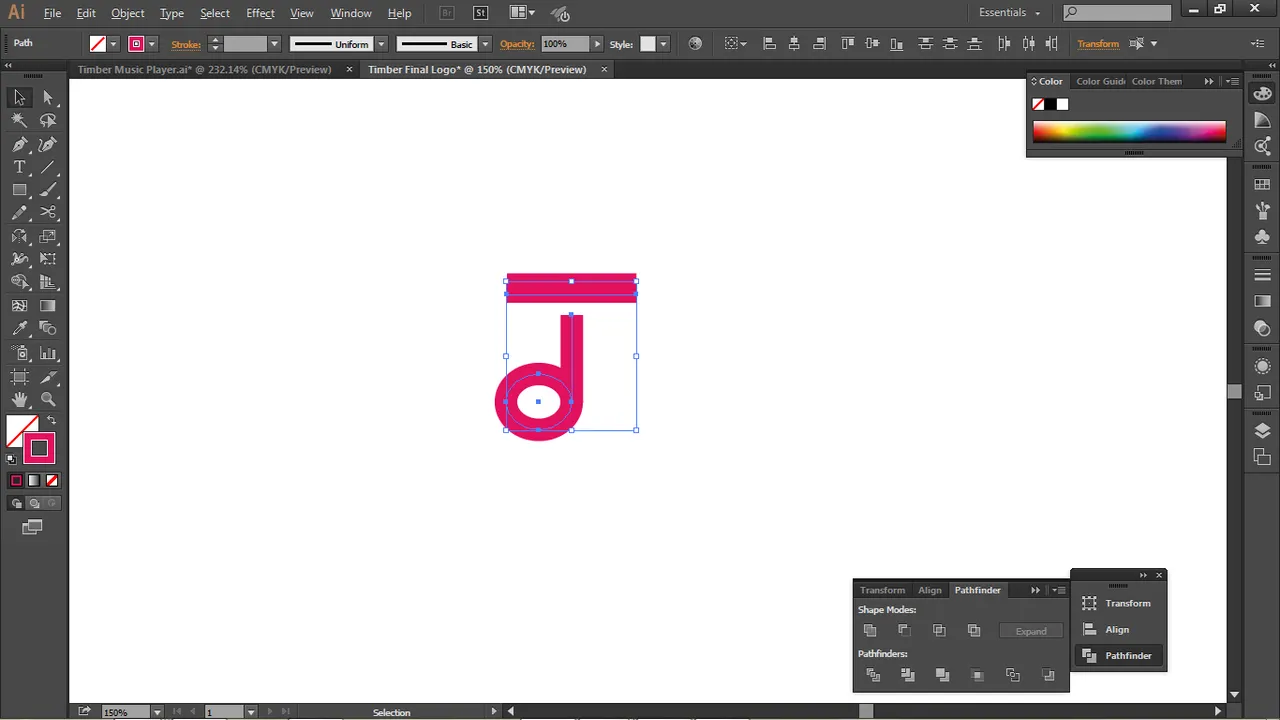
Task: Click the Expand button in Pathfinder
Action: (1031, 631)
